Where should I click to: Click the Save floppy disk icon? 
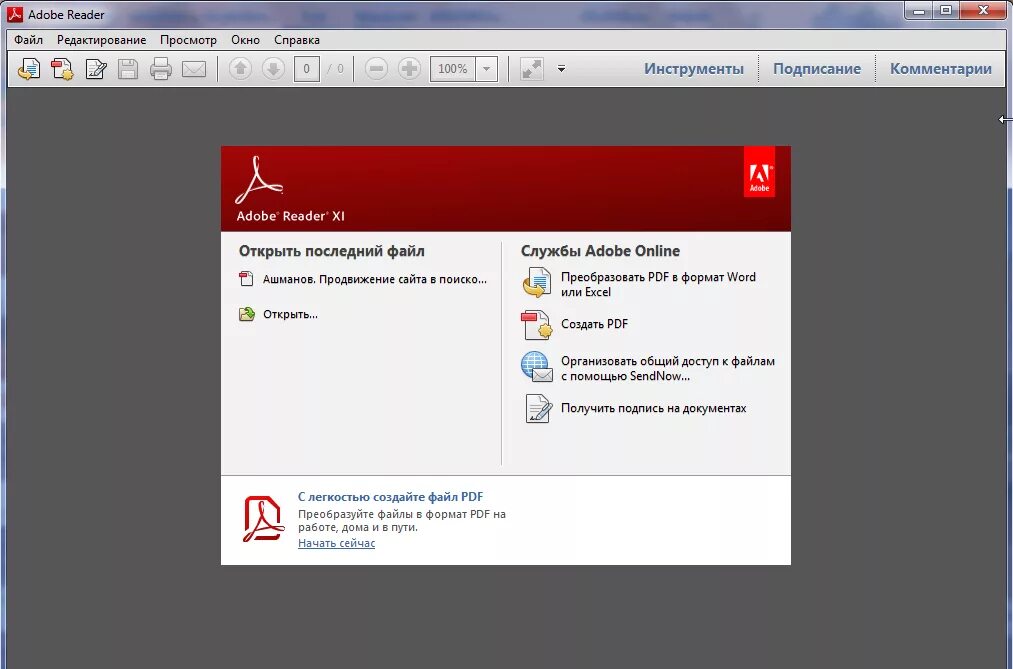pyautogui.click(x=128, y=68)
